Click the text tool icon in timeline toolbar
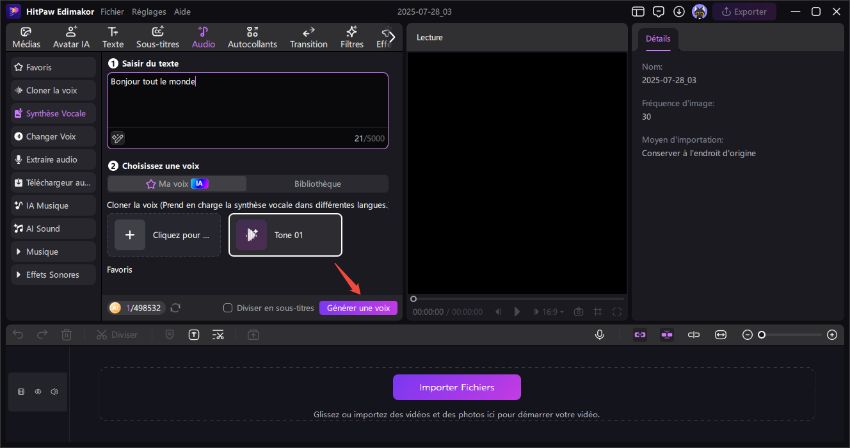This screenshot has width=850, height=448. point(193,335)
